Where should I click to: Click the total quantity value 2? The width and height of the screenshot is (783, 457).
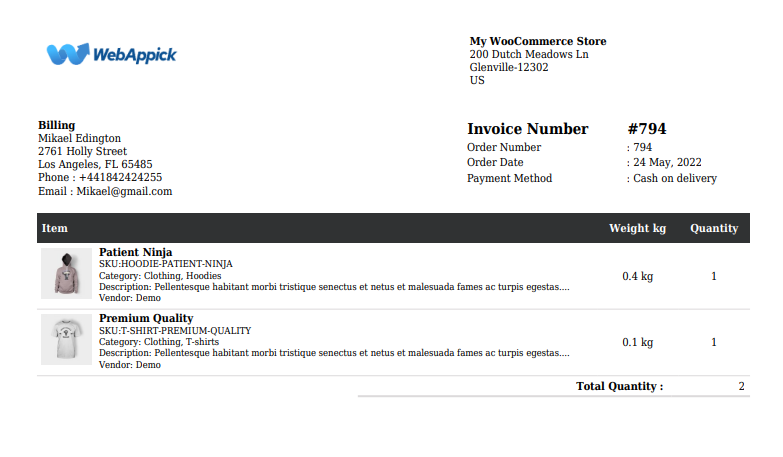(x=742, y=386)
